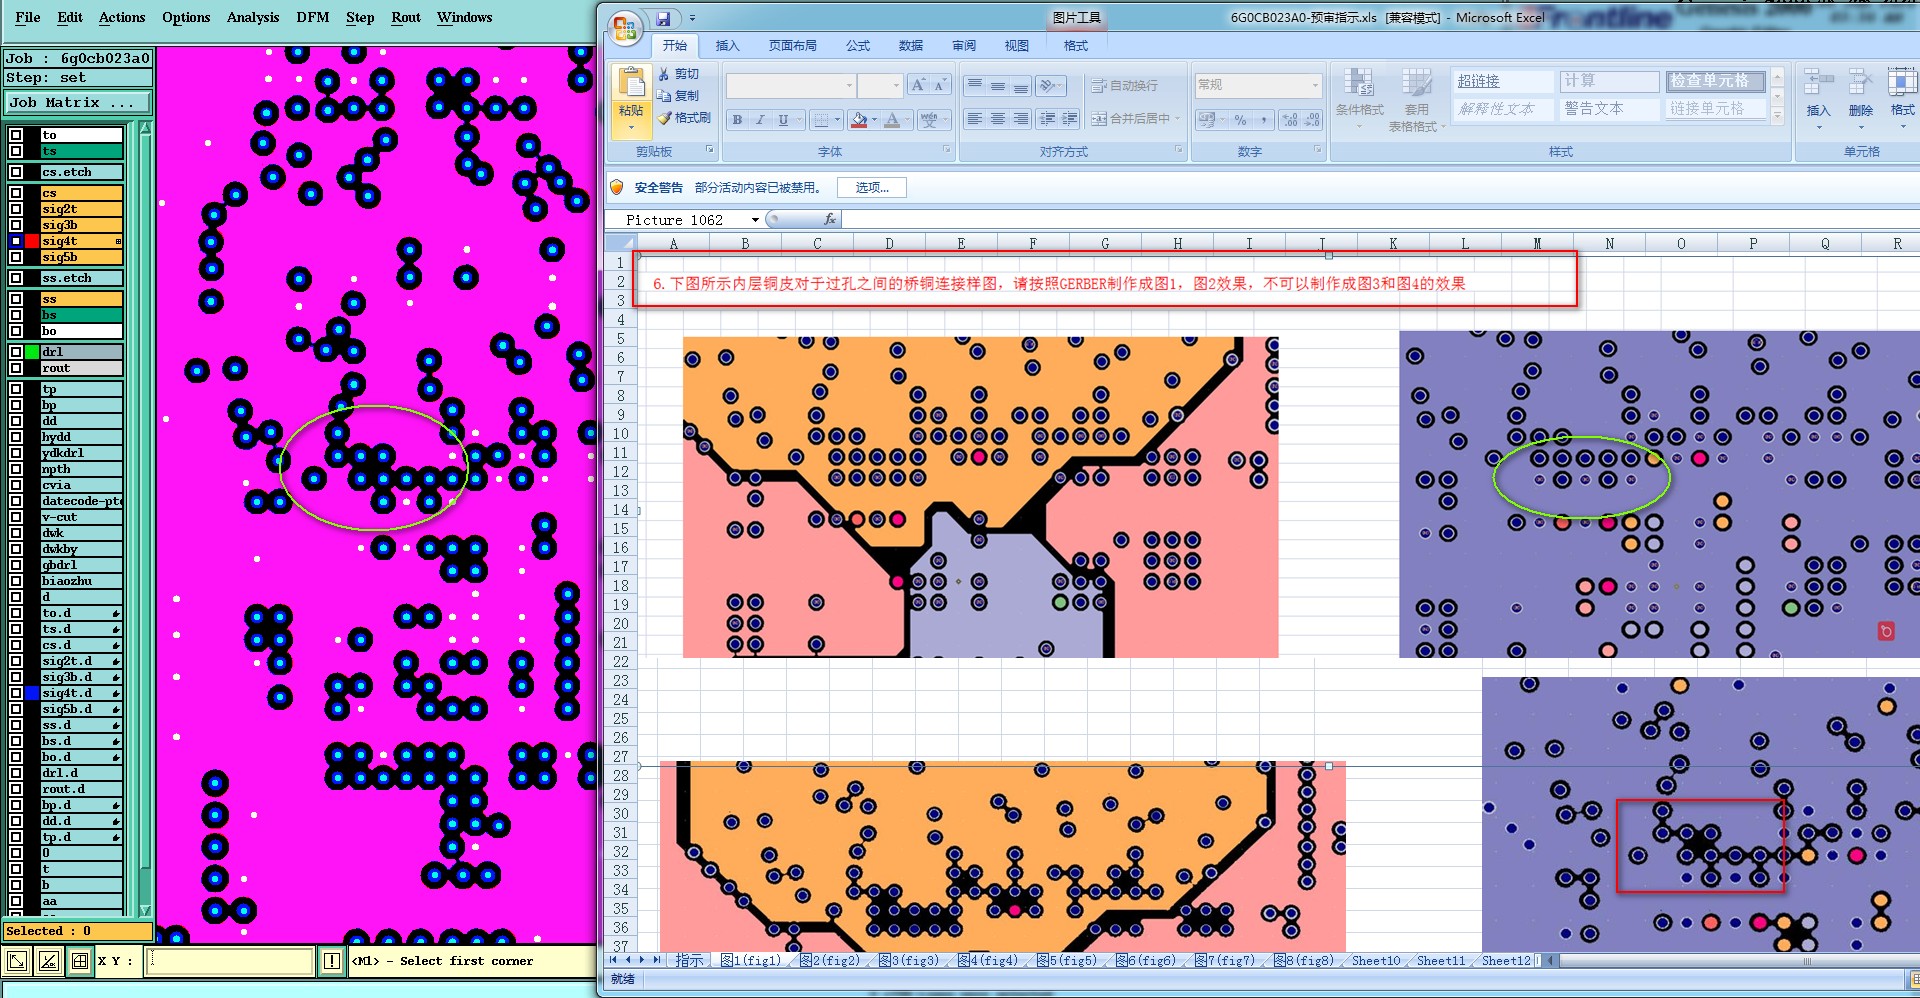The height and width of the screenshot is (998, 1920).
Task: Toggle bold formatting in Excel
Action: pos(737,120)
